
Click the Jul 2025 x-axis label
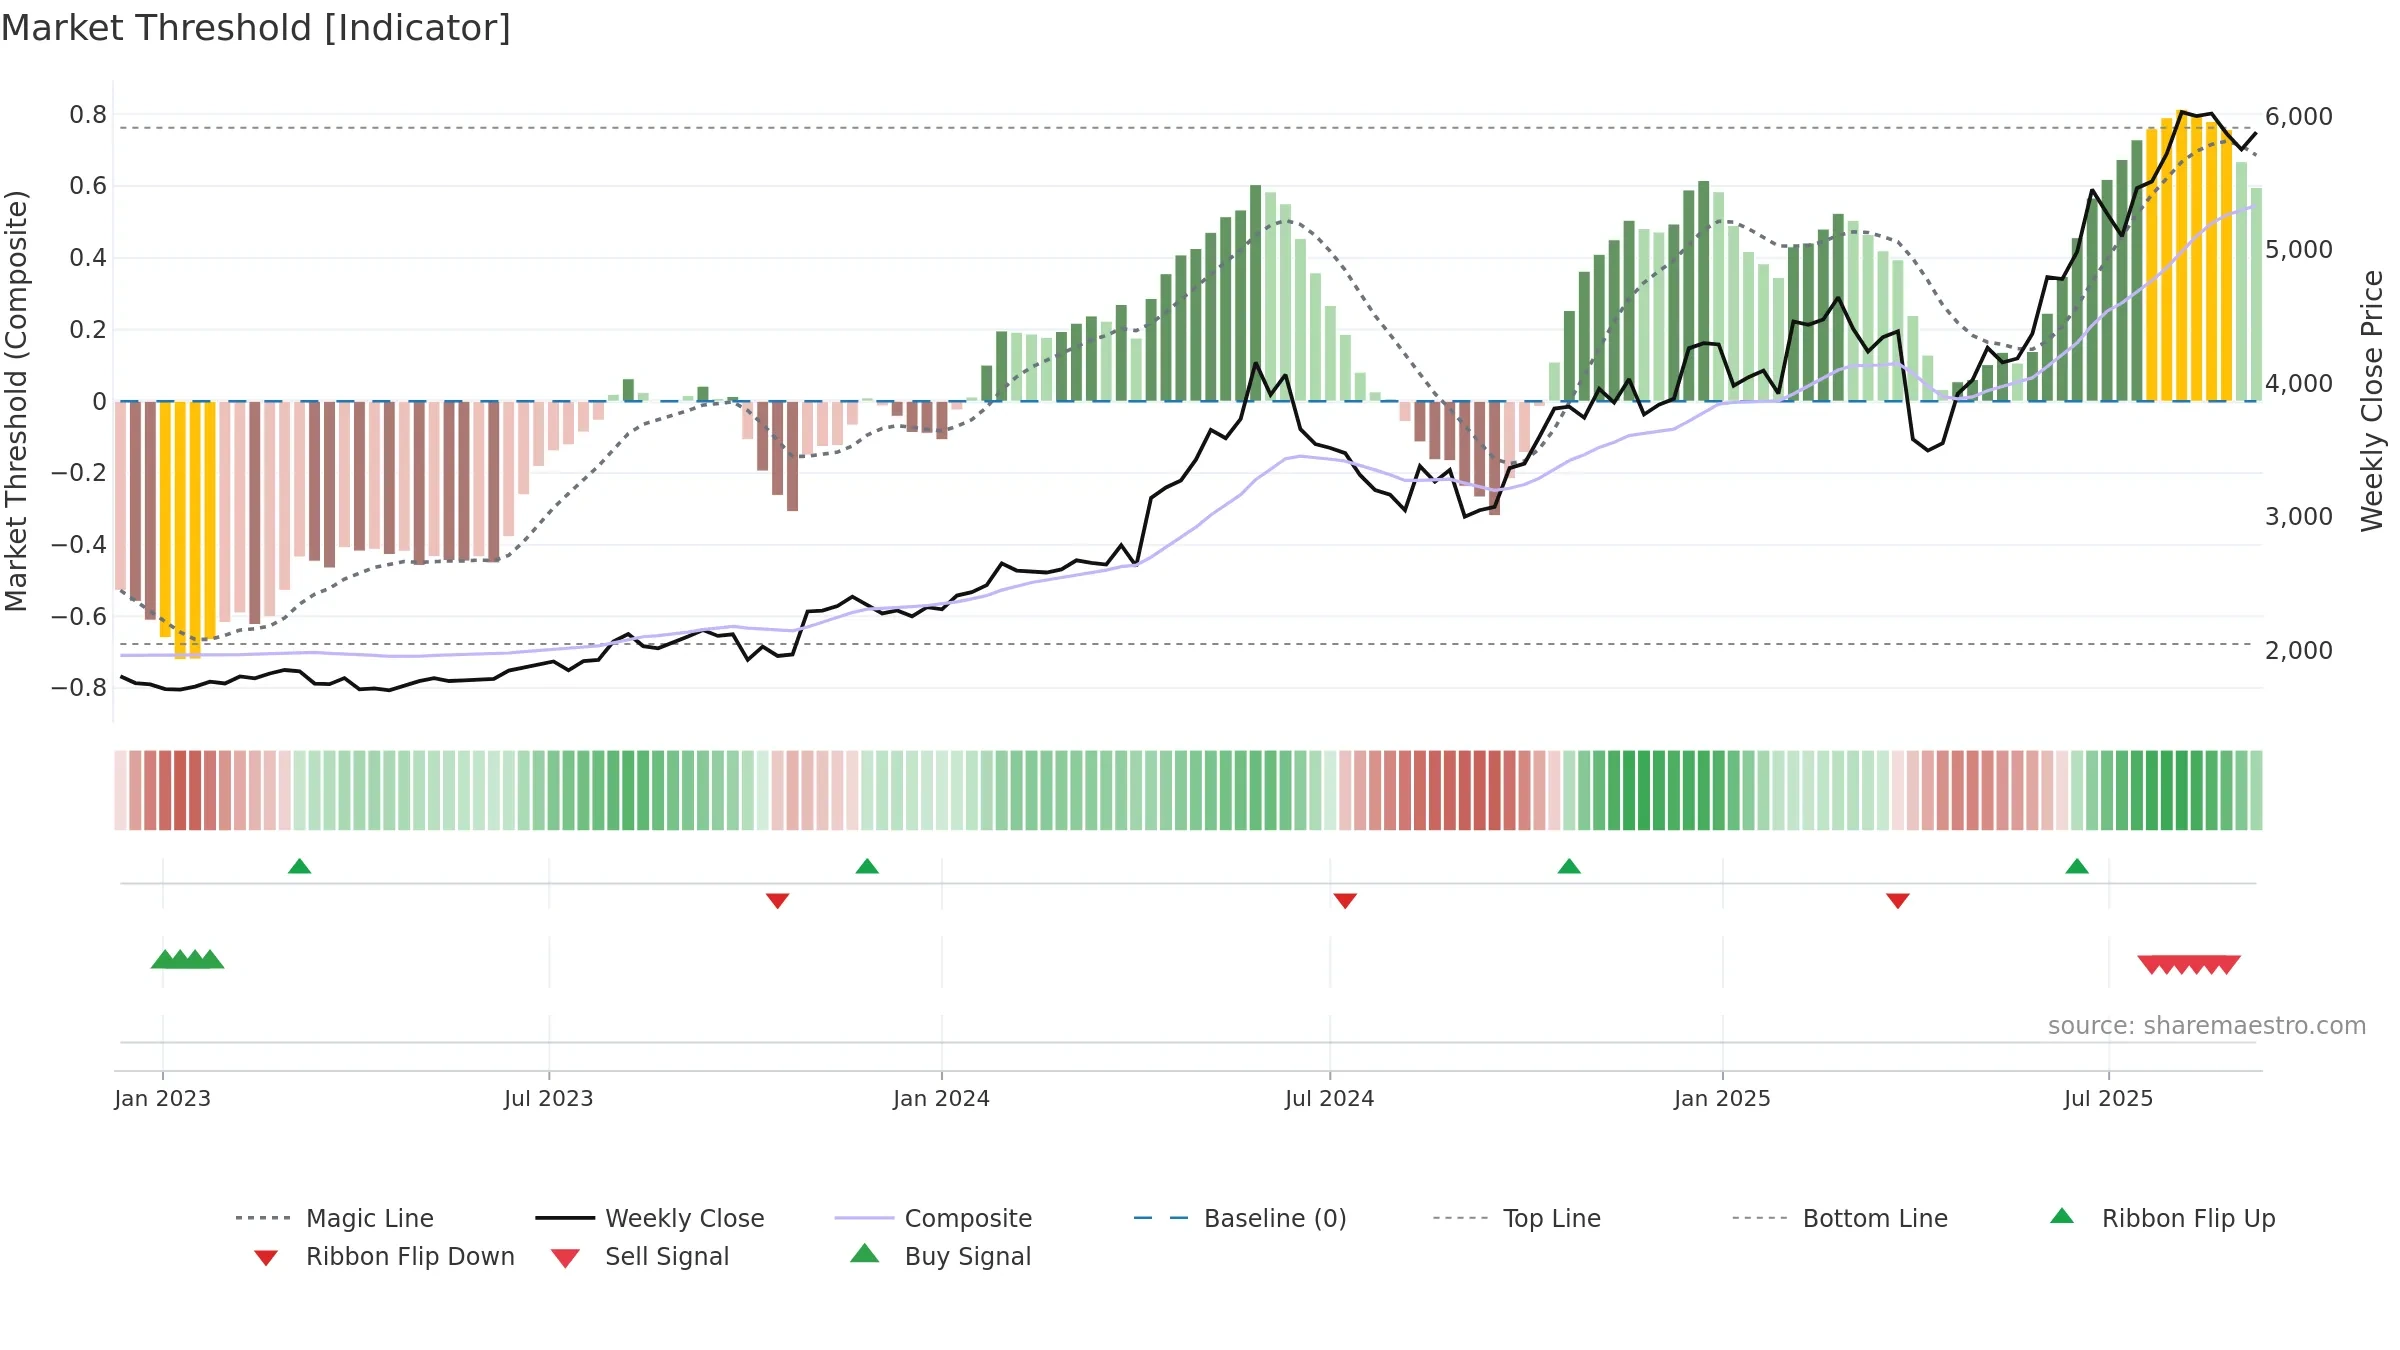click(x=2109, y=1098)
